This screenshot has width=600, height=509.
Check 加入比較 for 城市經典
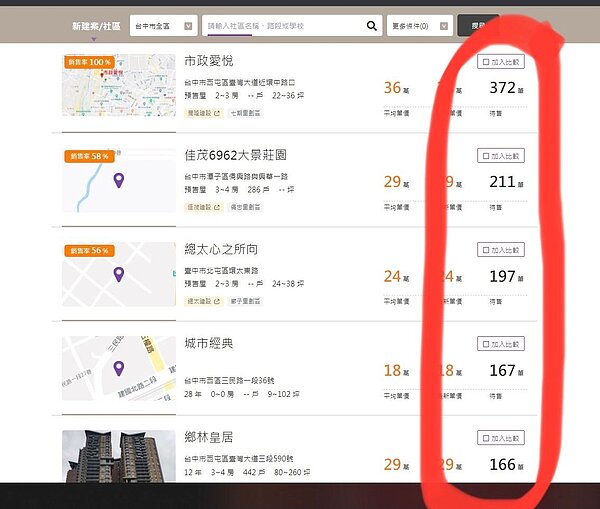501,344
